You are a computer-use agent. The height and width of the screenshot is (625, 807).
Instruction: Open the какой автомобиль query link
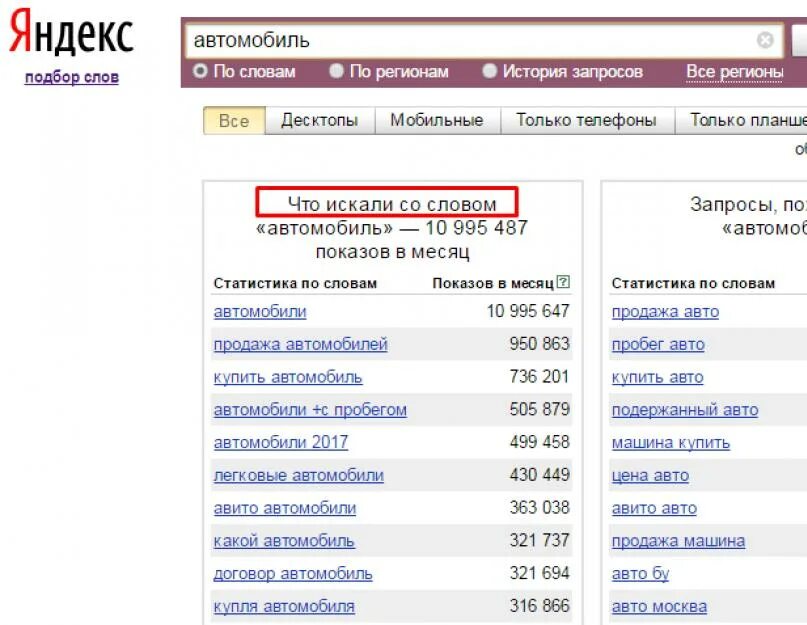coord(284,541)
